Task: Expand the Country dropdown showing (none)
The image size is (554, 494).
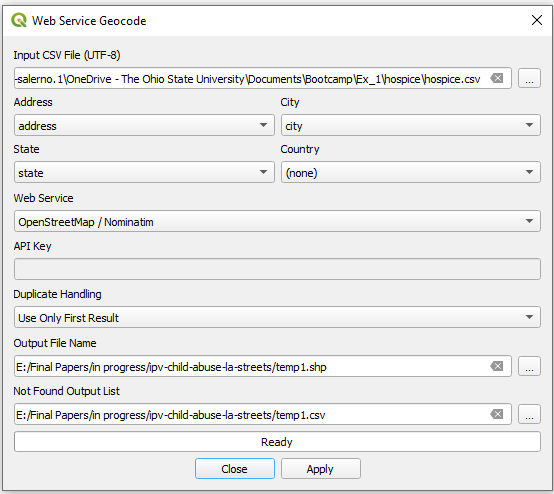Action: (x=411, y=172)
